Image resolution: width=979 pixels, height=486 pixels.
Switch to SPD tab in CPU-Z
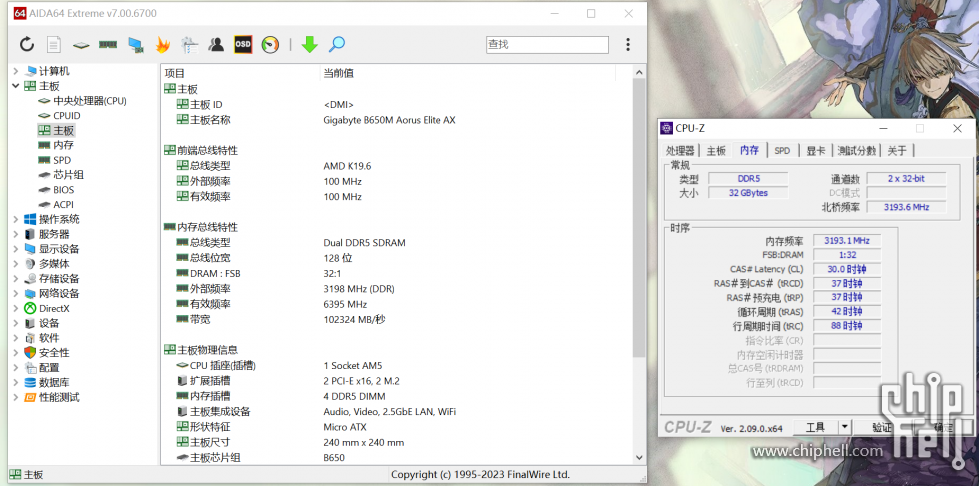[782, 151]
